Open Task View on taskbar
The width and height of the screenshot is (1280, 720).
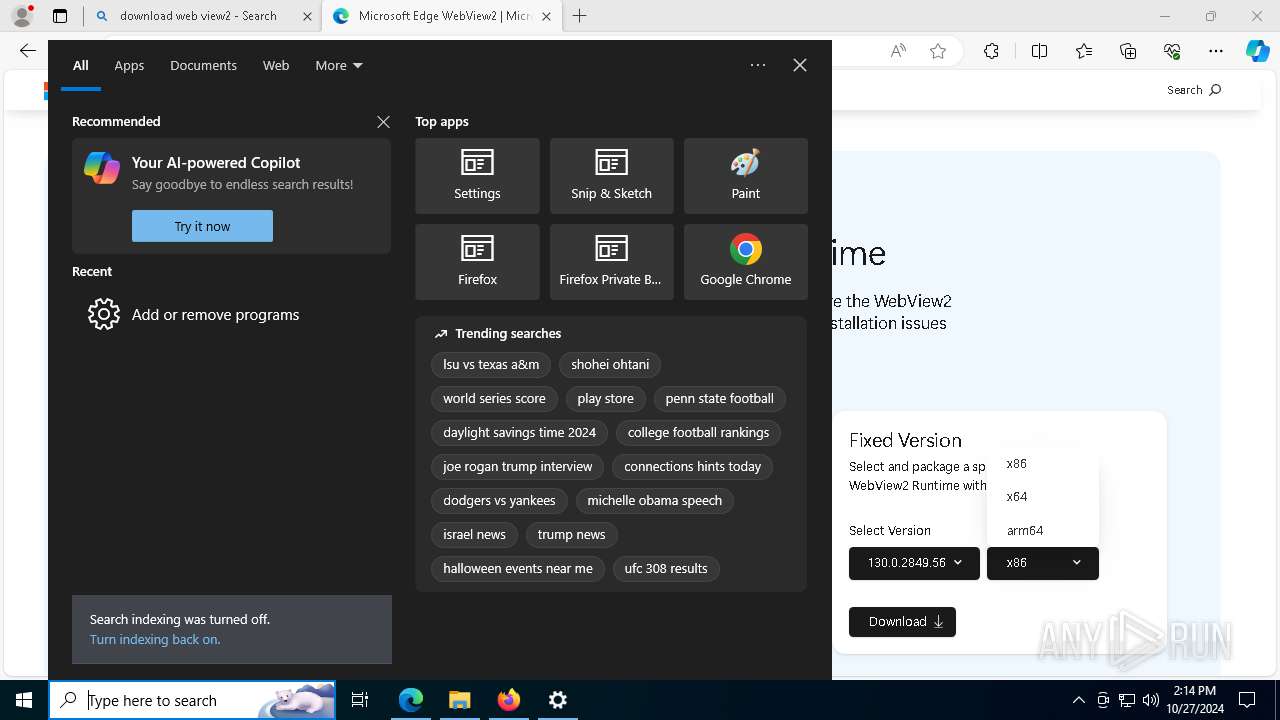pyautogui.click(x=360, y=700)
